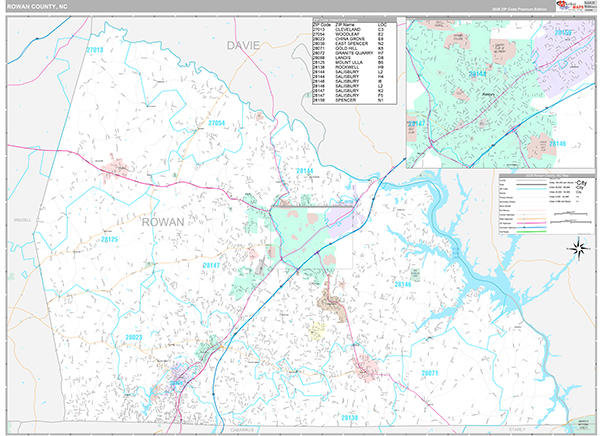Image resolution: width=600 pixels, height=436 pixels.
Task: Click ZIP label 28023 on the map
Action: [x=134, y=338]
